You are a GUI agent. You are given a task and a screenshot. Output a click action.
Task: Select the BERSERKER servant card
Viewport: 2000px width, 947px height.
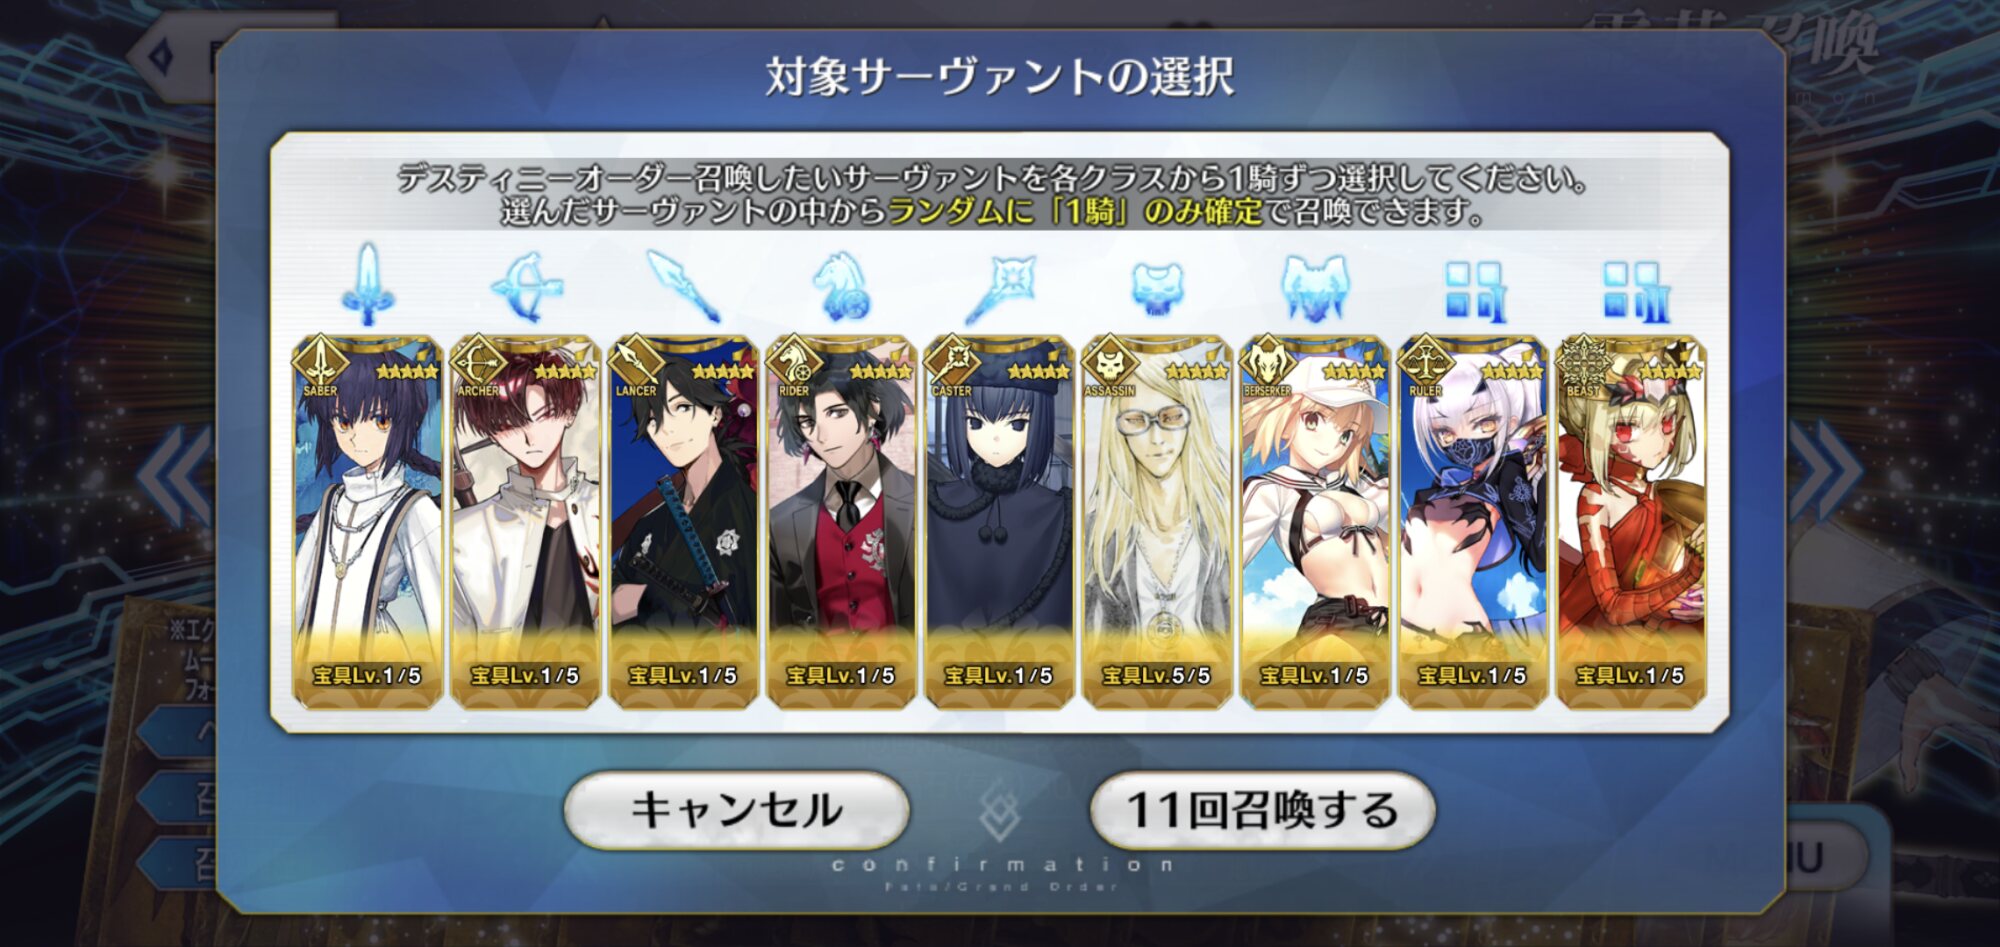pos(1315,523)
